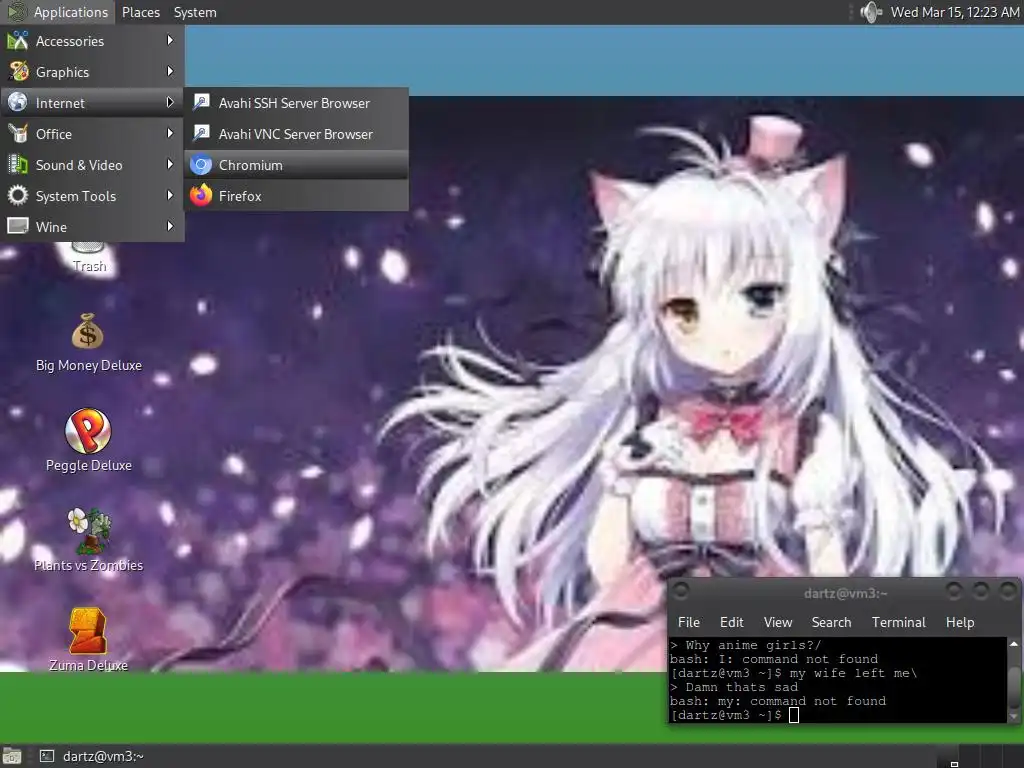Click the Internet globe icon
Screen dimensions: 1024x768
pyautogui.click(x=18, y=103)
